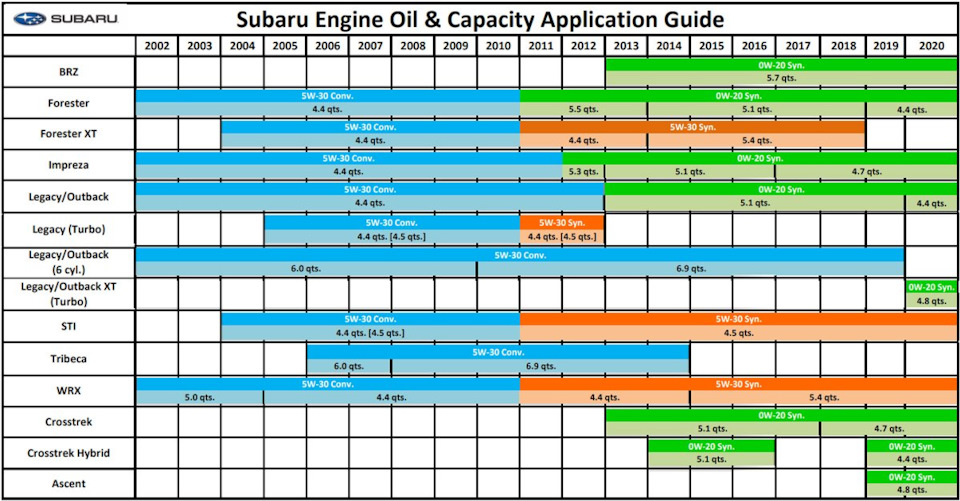Click the 2020 year column header
Viewport: 960px width, 501px height.
coord(931,46)
